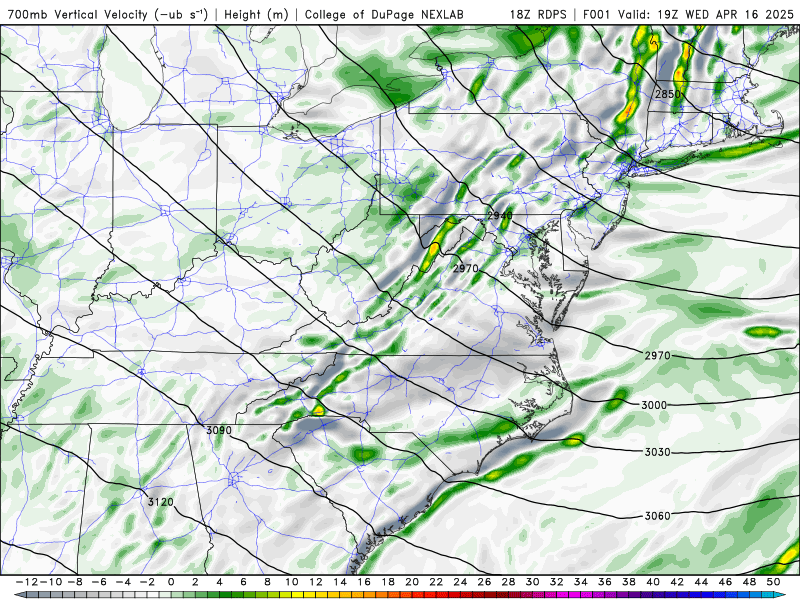Viewport: 800px width, 600px height.
Task: Click the "700mb Vertical Velocity" title text
Action: point(78,14)
